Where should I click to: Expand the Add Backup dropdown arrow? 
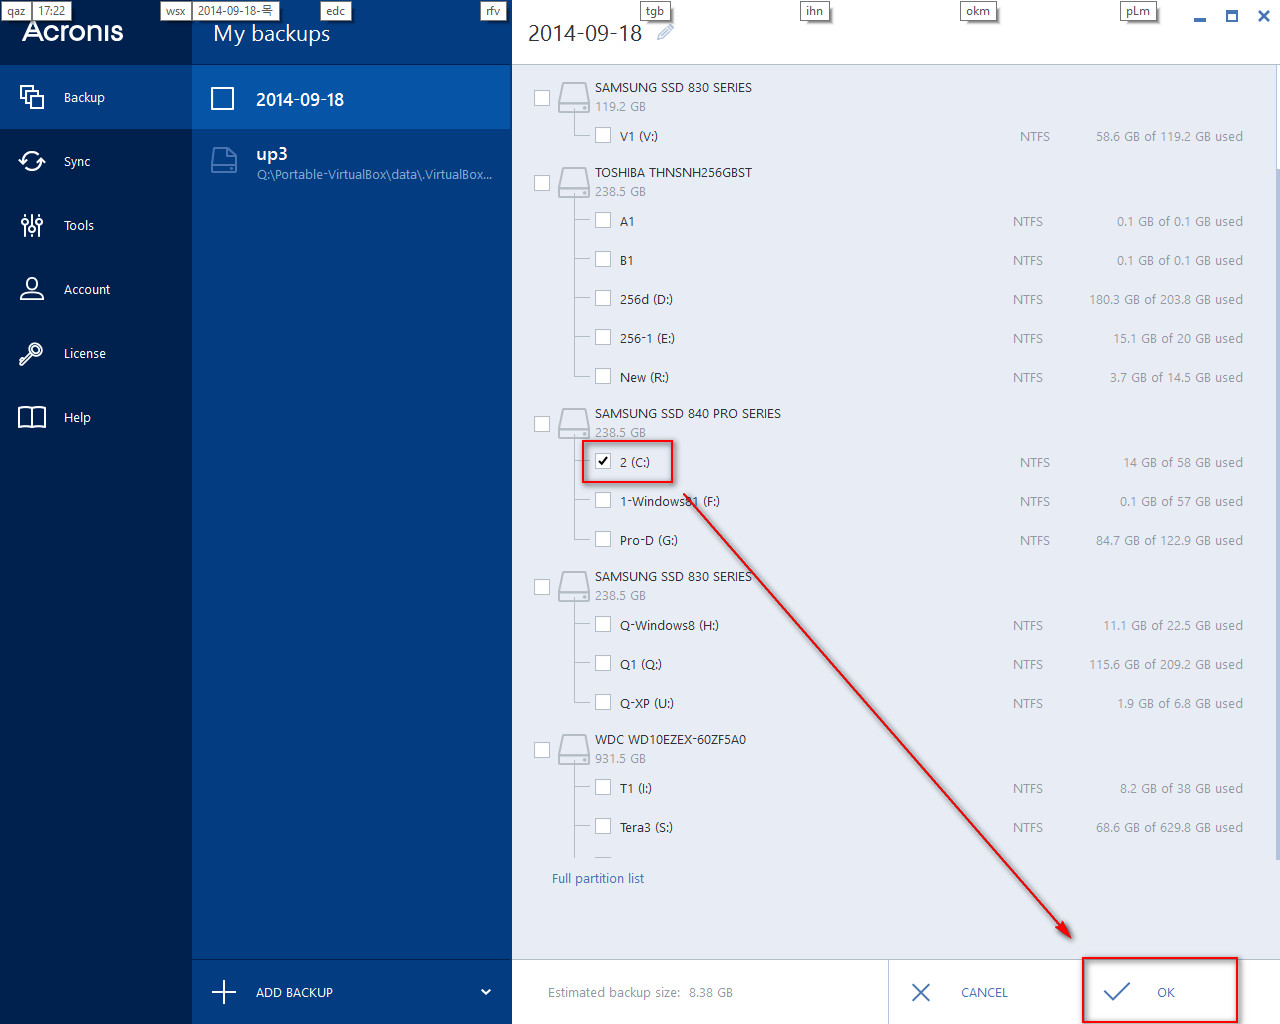[486, 992]
